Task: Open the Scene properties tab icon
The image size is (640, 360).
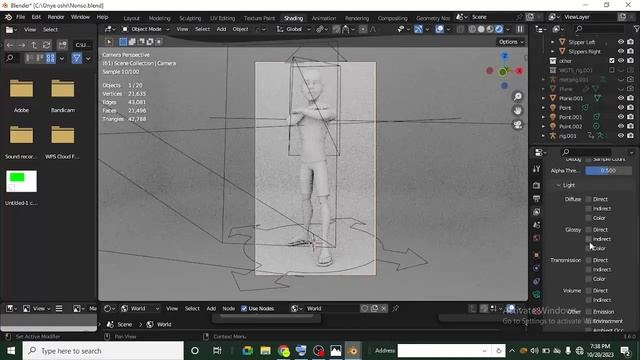Action: pyautogui.click(x=537, y=225)
